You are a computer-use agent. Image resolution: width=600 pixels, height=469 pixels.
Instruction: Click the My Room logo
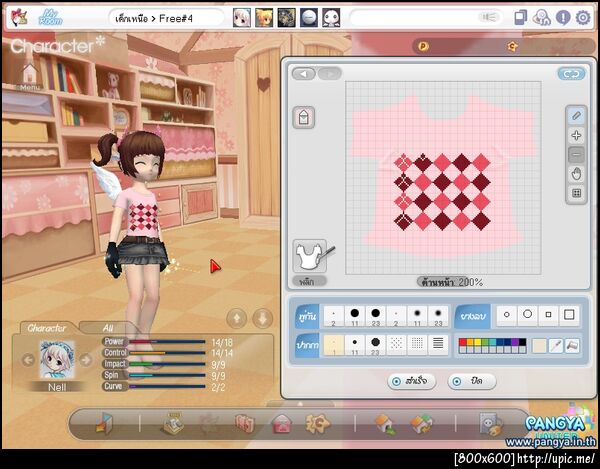coord(51,18)
